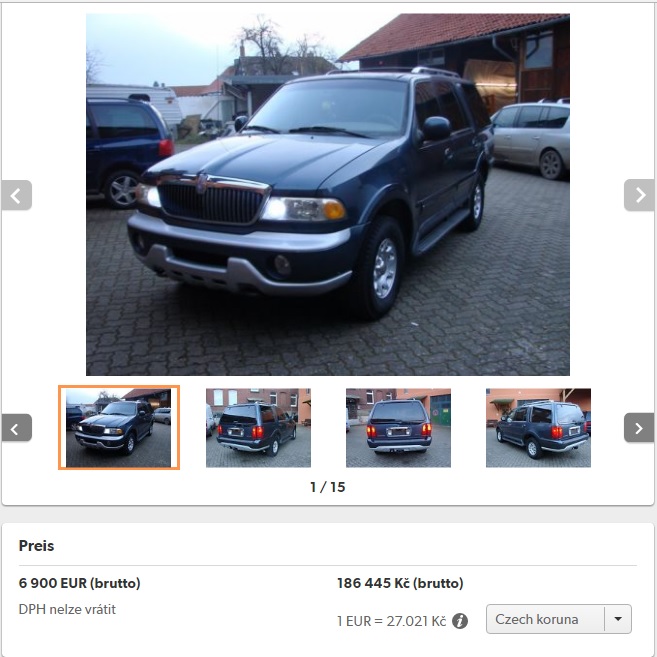
Task: Click the 6 900 EUR (brutto) price
Action: 80,583
